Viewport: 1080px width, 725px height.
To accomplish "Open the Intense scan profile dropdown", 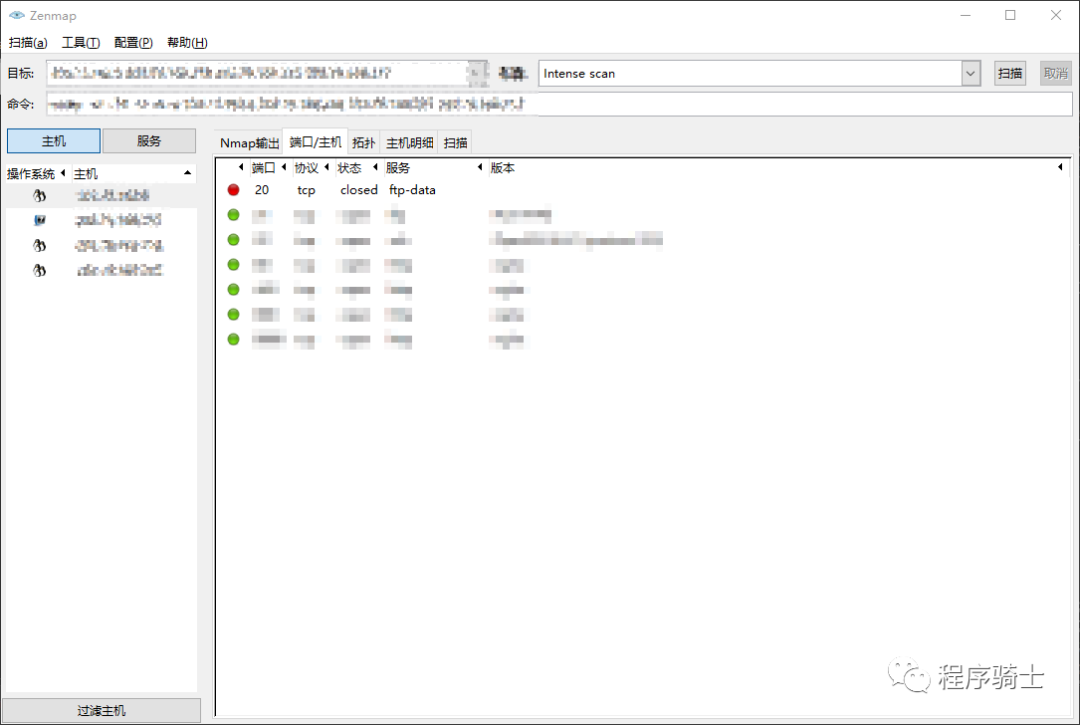I will 970,73.
